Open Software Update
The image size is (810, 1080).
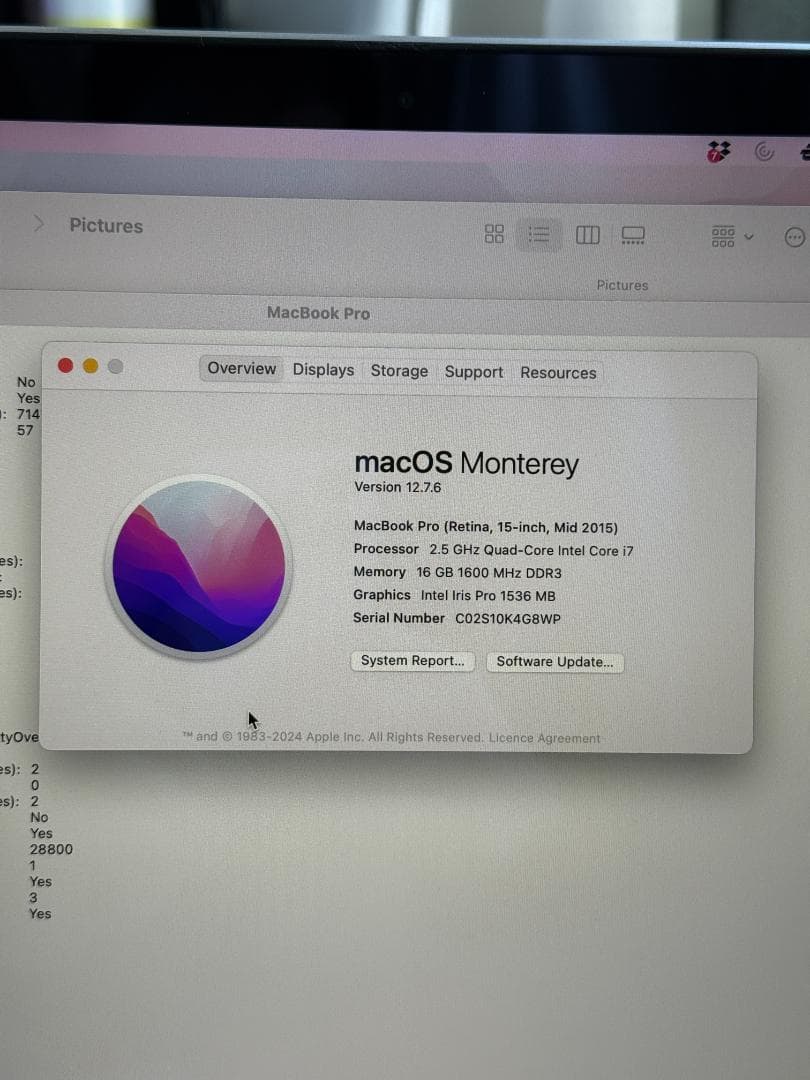coord(555,662)
